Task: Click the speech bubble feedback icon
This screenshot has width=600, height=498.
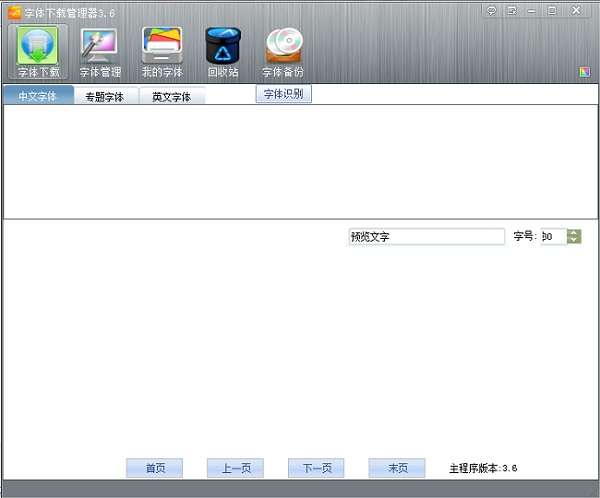Action: [491, 11]
